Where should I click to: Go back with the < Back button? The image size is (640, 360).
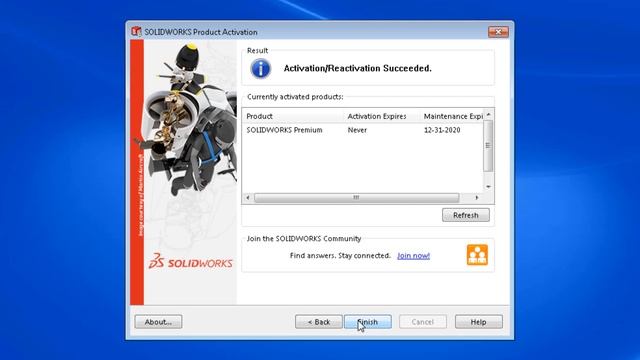(x=319, y=322)
